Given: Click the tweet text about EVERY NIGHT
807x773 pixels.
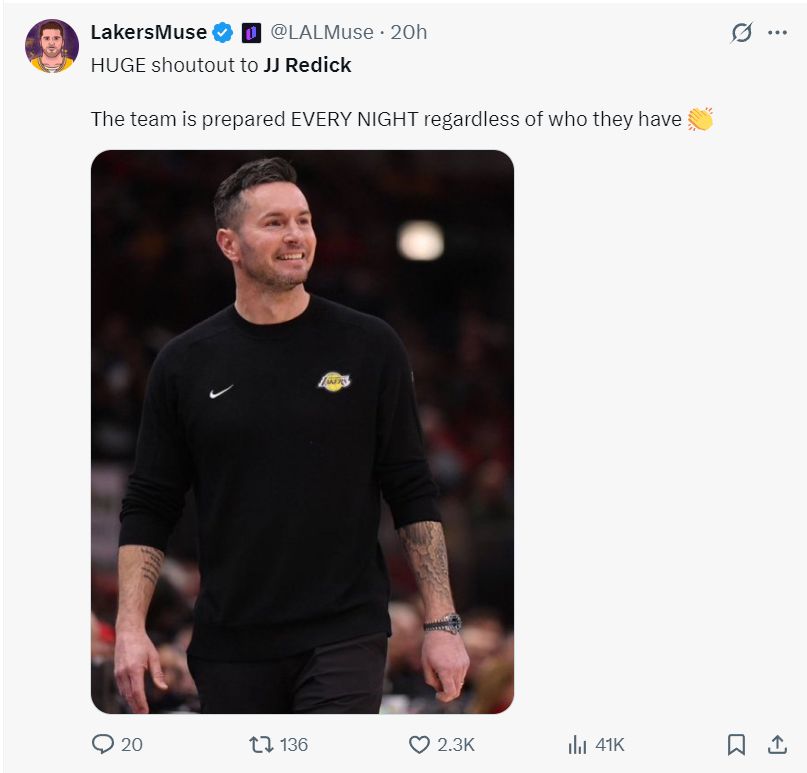Looking at the screenshot, I should coord(386,119).
